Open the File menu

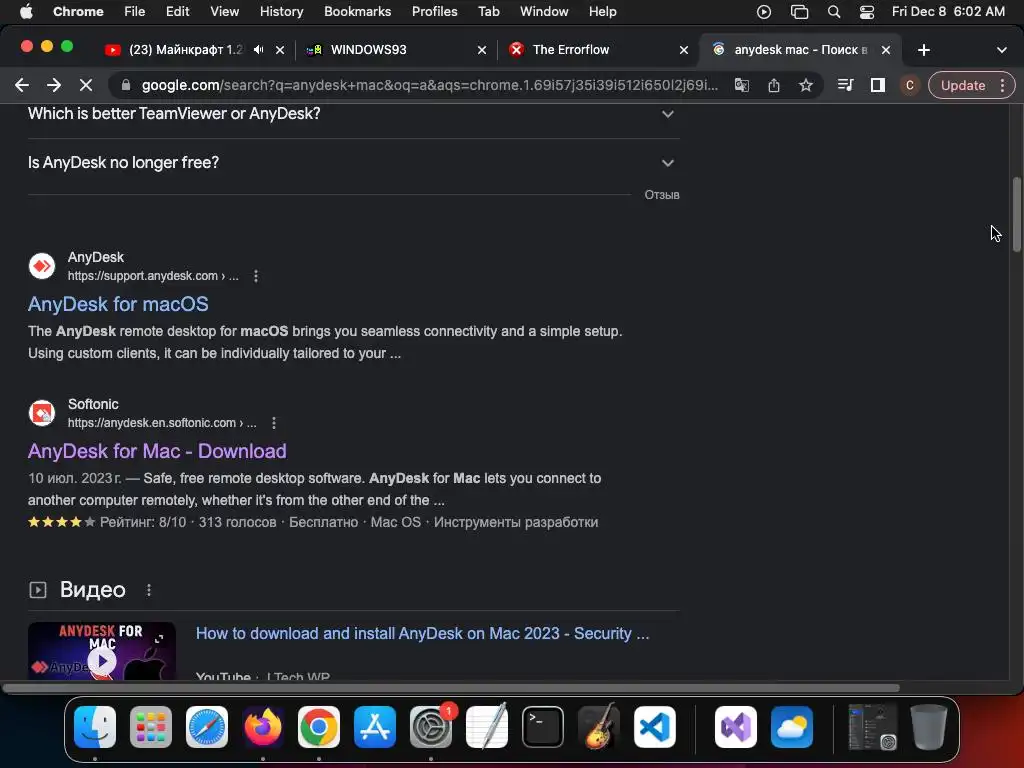coord(135,12)
